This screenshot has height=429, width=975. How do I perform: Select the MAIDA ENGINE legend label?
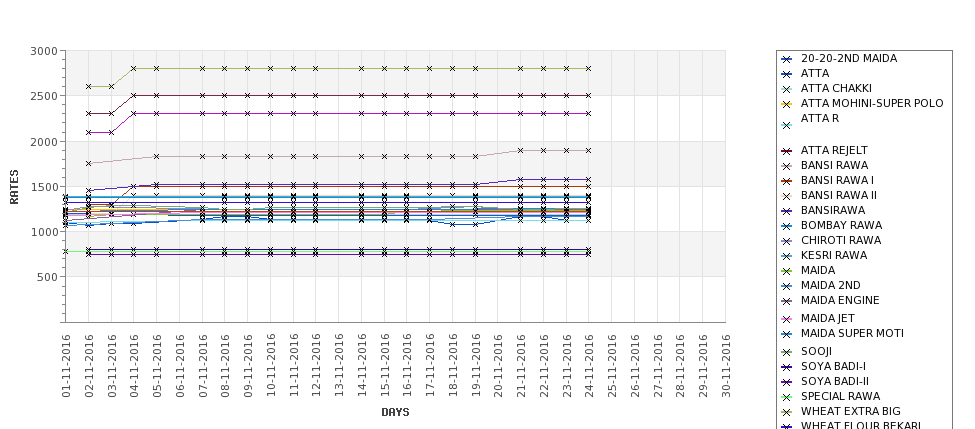point(840,300)
